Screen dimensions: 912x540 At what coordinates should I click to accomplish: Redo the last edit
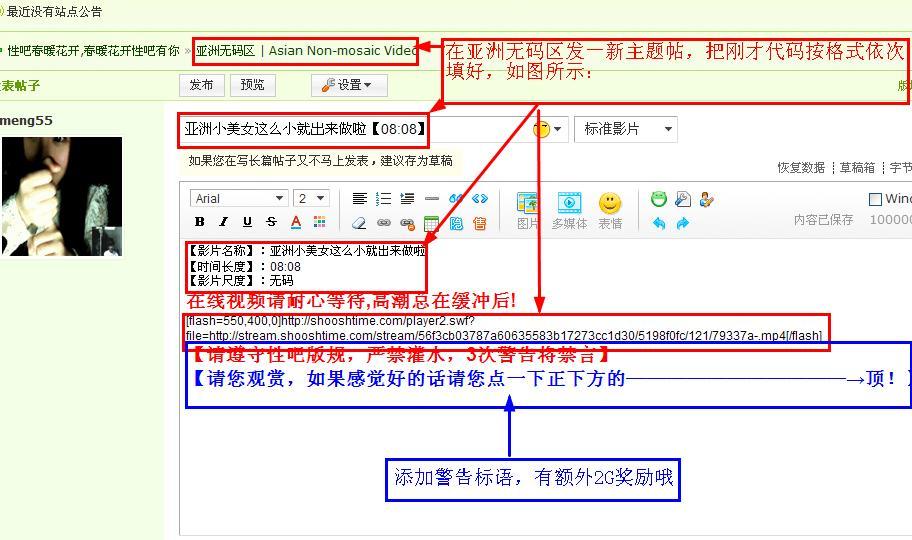tap(683, 223)
